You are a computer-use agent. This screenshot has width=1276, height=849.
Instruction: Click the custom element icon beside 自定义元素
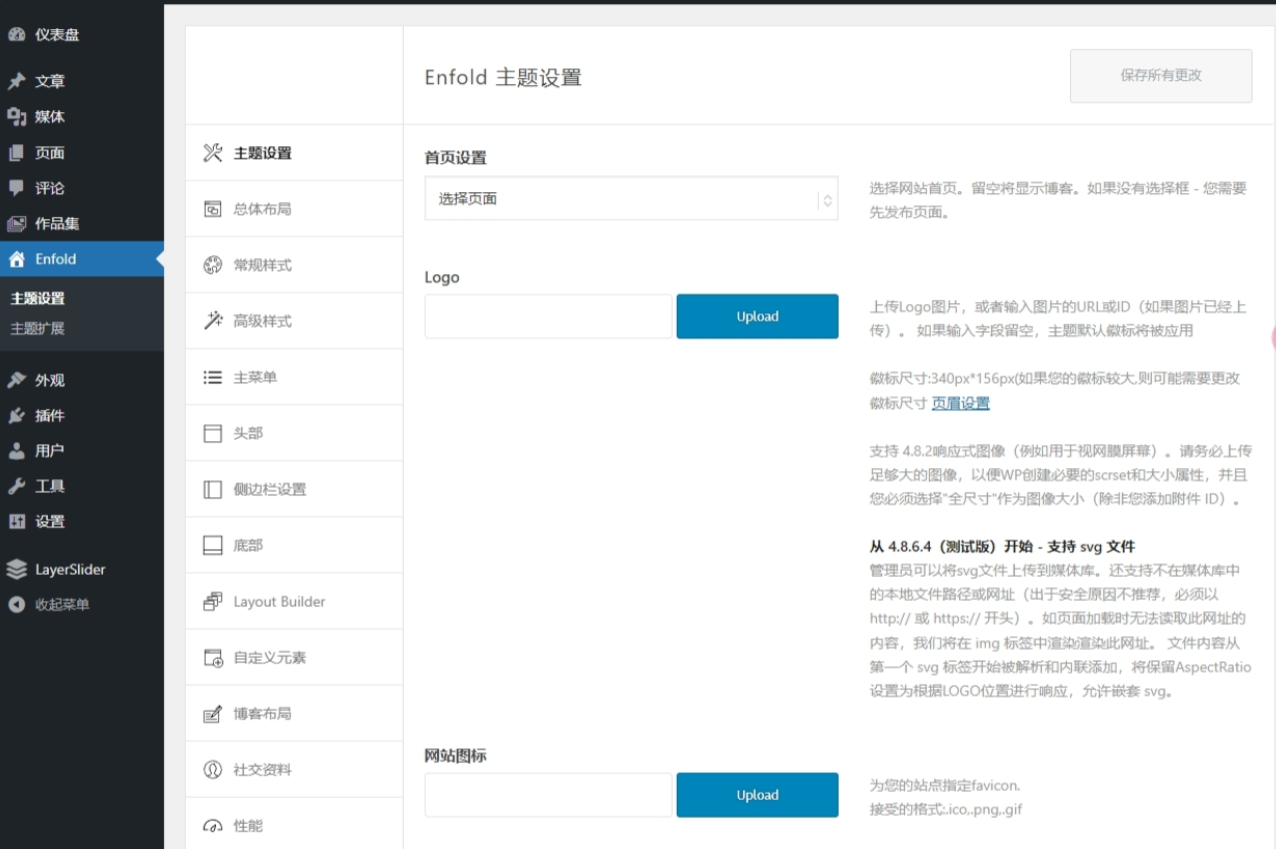[x=212, y=657]
